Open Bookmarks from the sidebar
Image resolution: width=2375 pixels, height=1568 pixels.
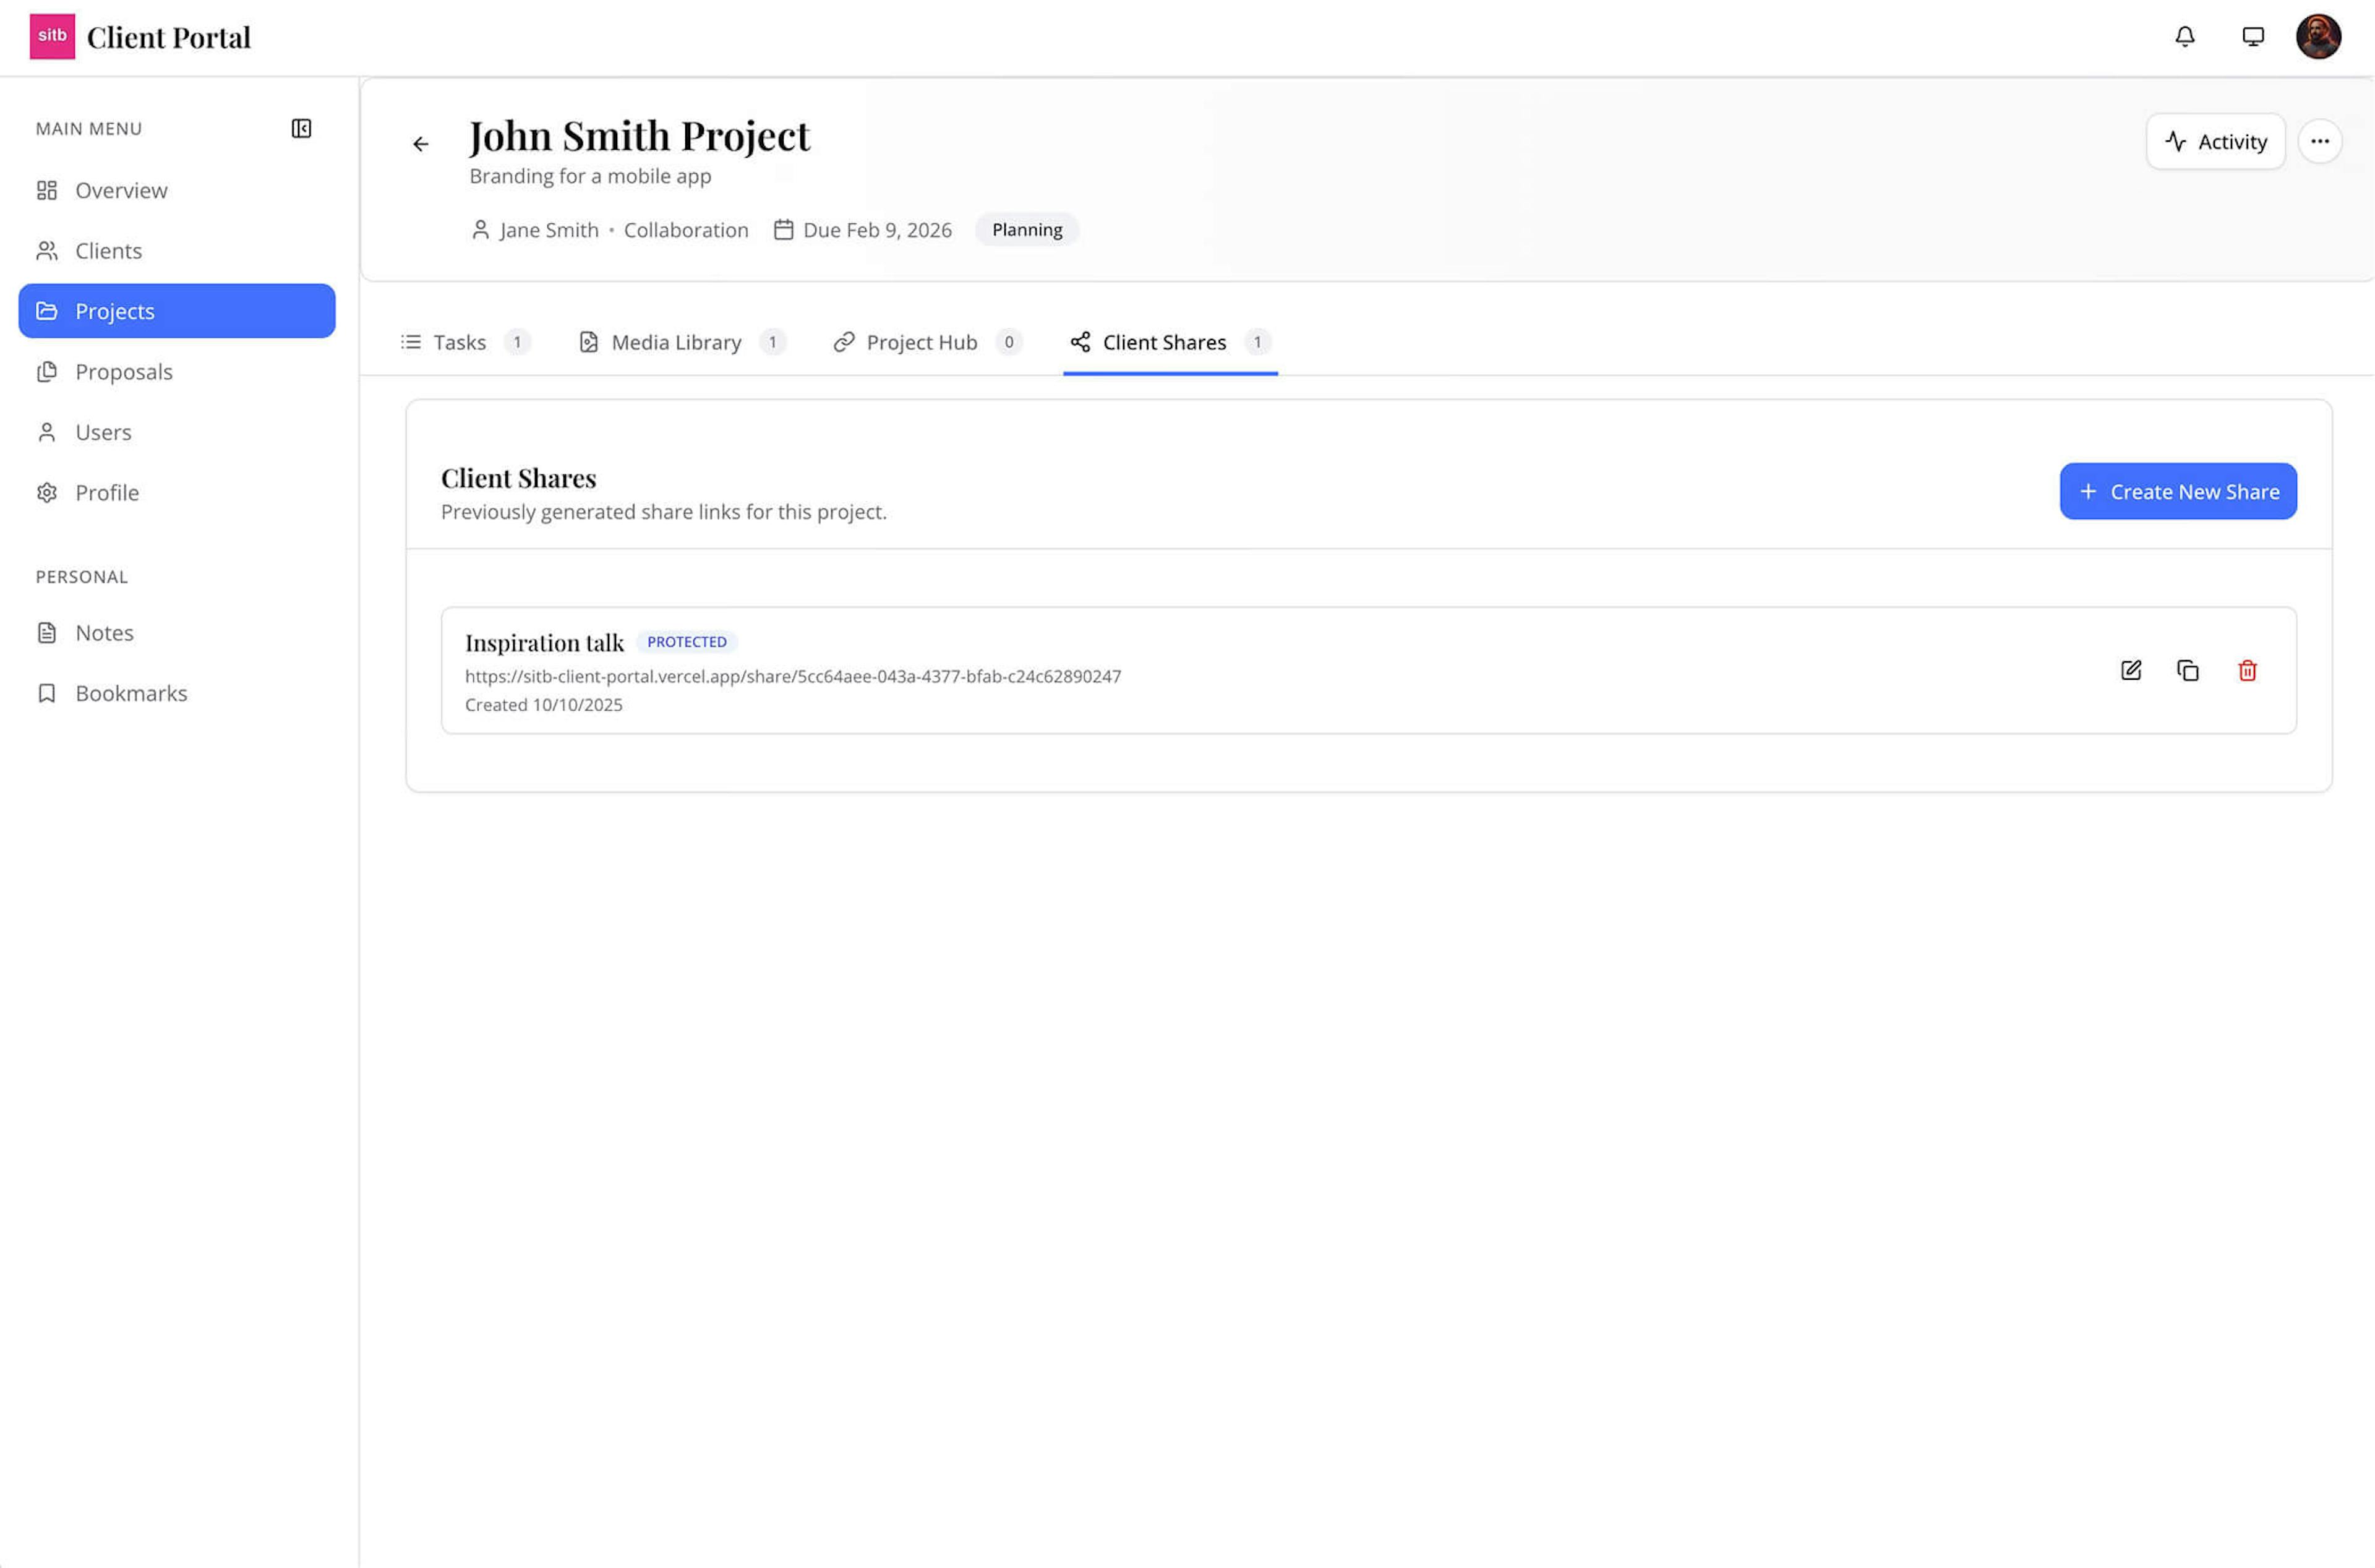tap(131, 692)
